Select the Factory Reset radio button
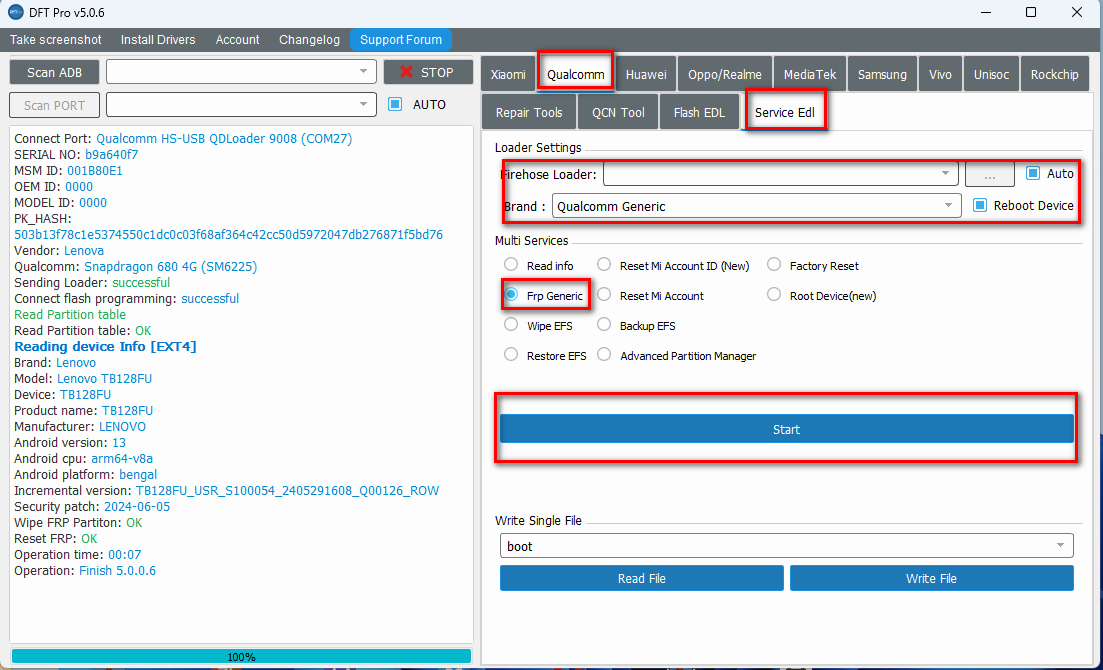Viewport: 1103px width, 670px height. tap(774, 265)
